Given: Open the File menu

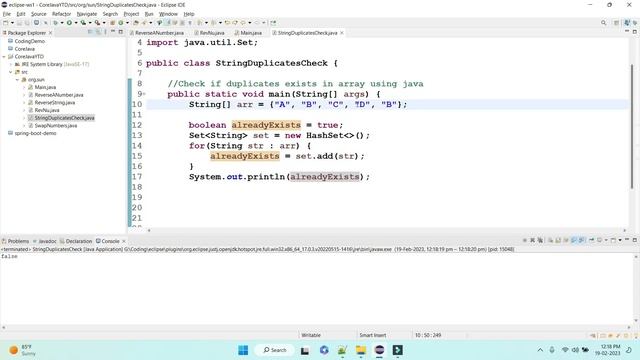Looking at the screenshot, I should point(7,14).
